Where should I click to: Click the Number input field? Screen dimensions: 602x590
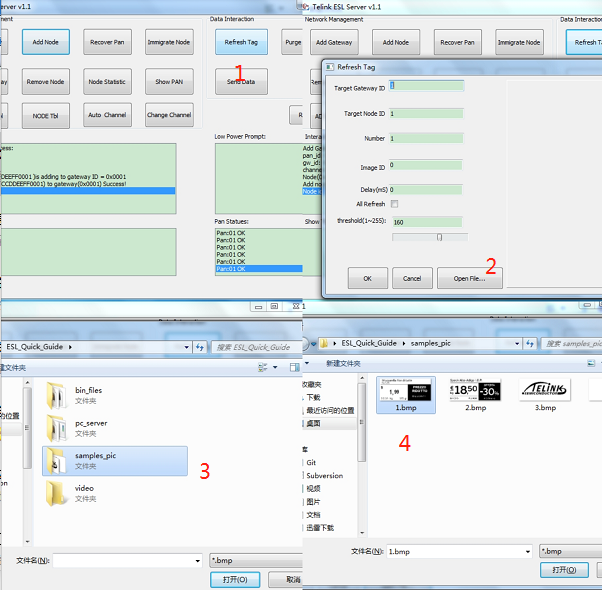click(x=426, y=138)
